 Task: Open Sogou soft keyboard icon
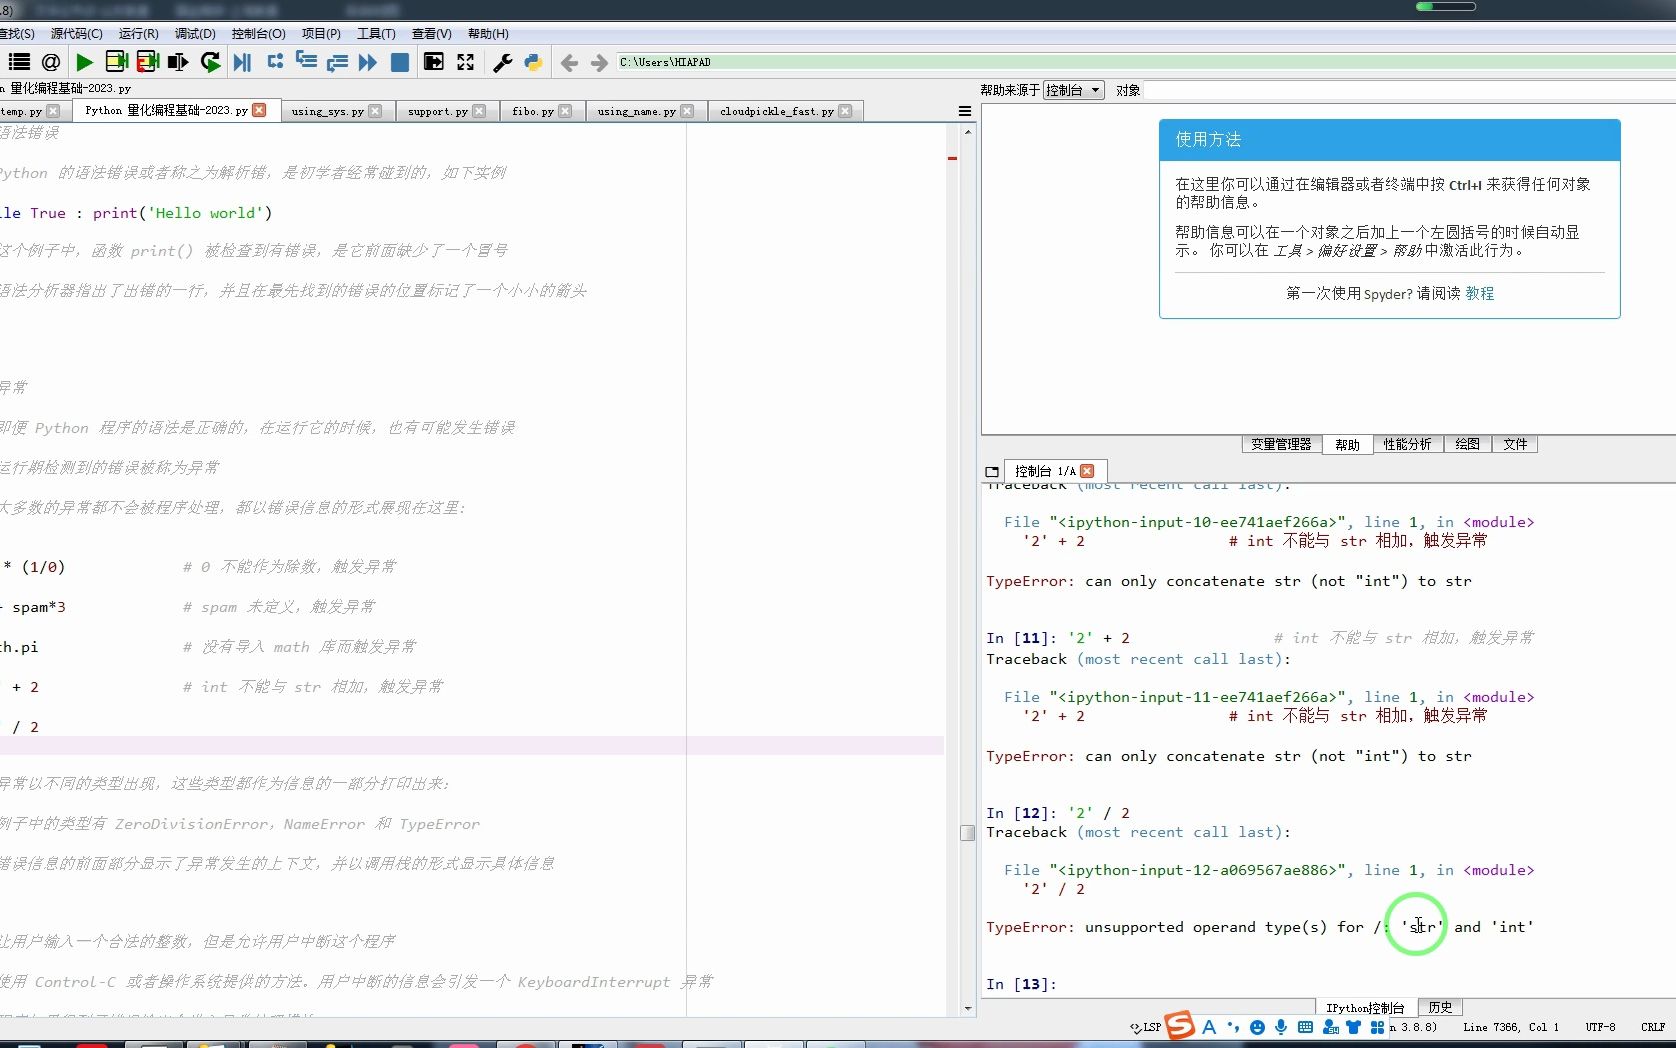click(x=1305, y=1027)
